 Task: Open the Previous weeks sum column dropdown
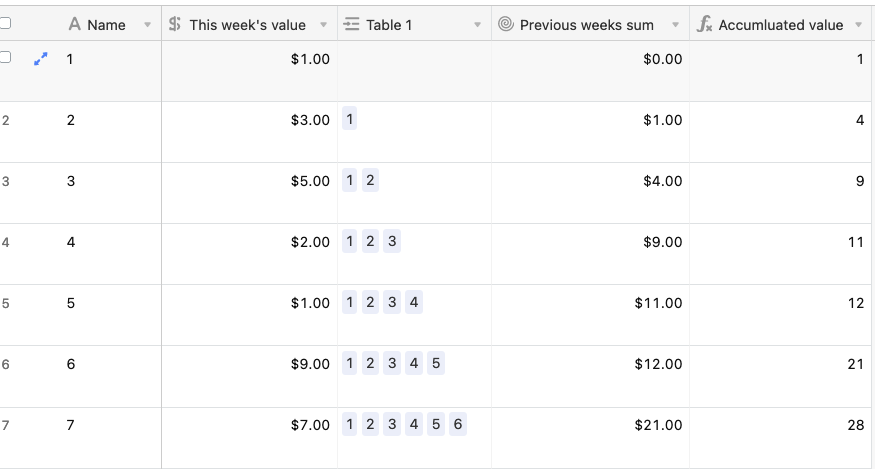click(675, 25)
